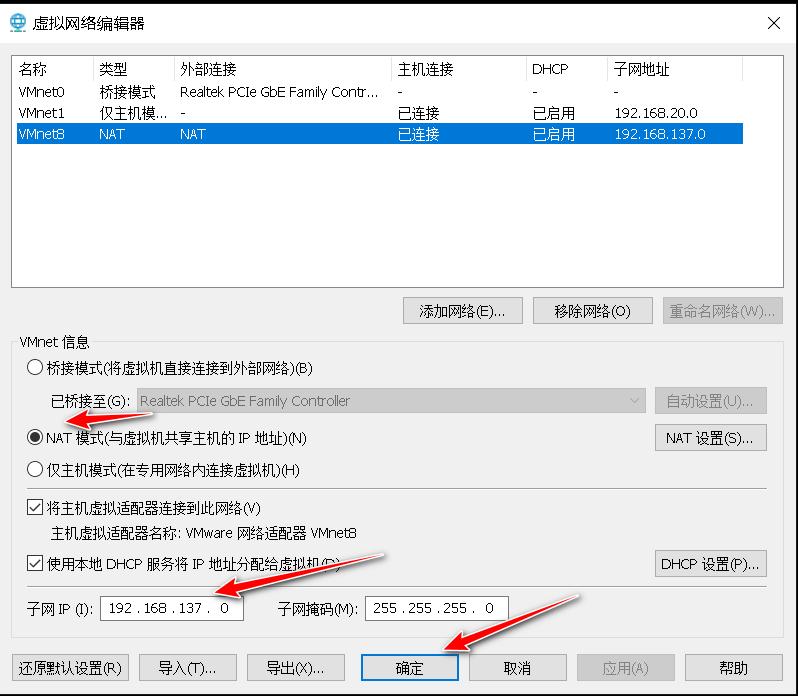The height and width of the screenshot is (696, 798).
Task: Click 已连接 cell in VMnet8 row
Action: (x=418, y=134)
